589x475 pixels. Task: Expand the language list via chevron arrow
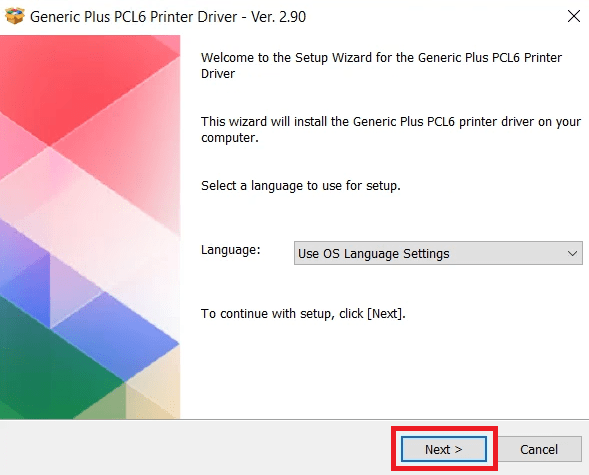572,253
